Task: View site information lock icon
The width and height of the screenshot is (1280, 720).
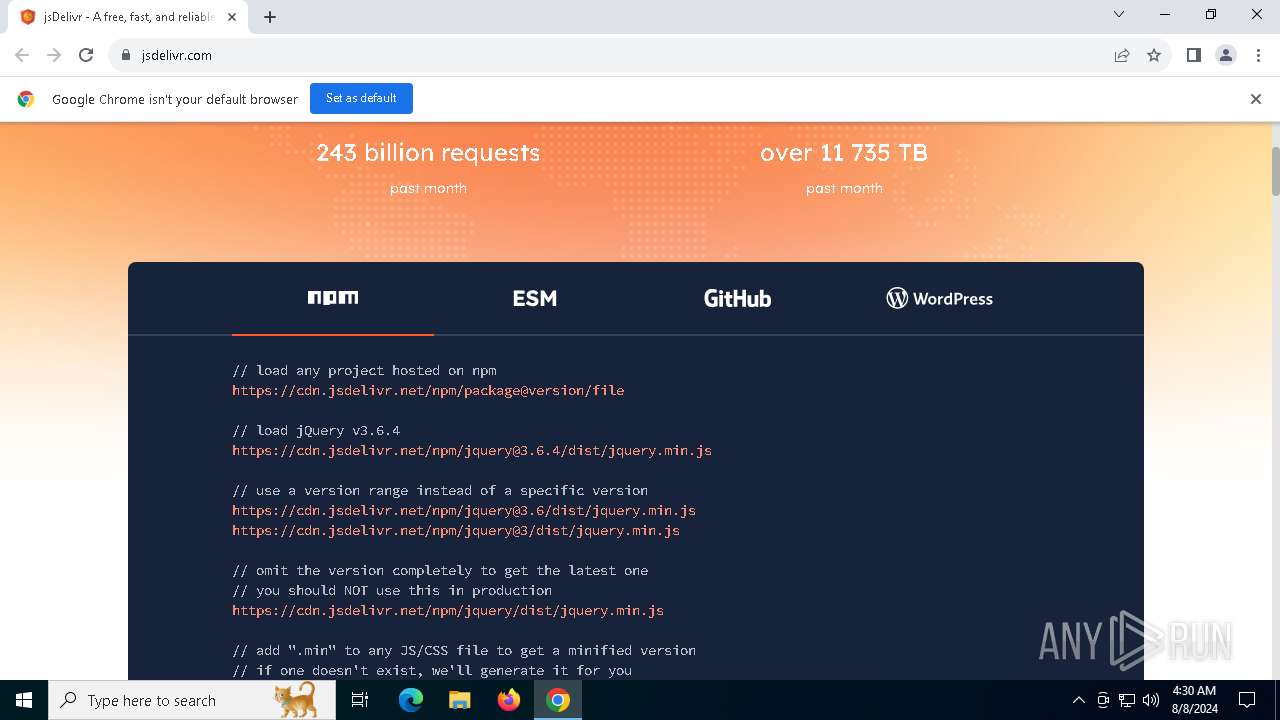Action: [126, 55]
